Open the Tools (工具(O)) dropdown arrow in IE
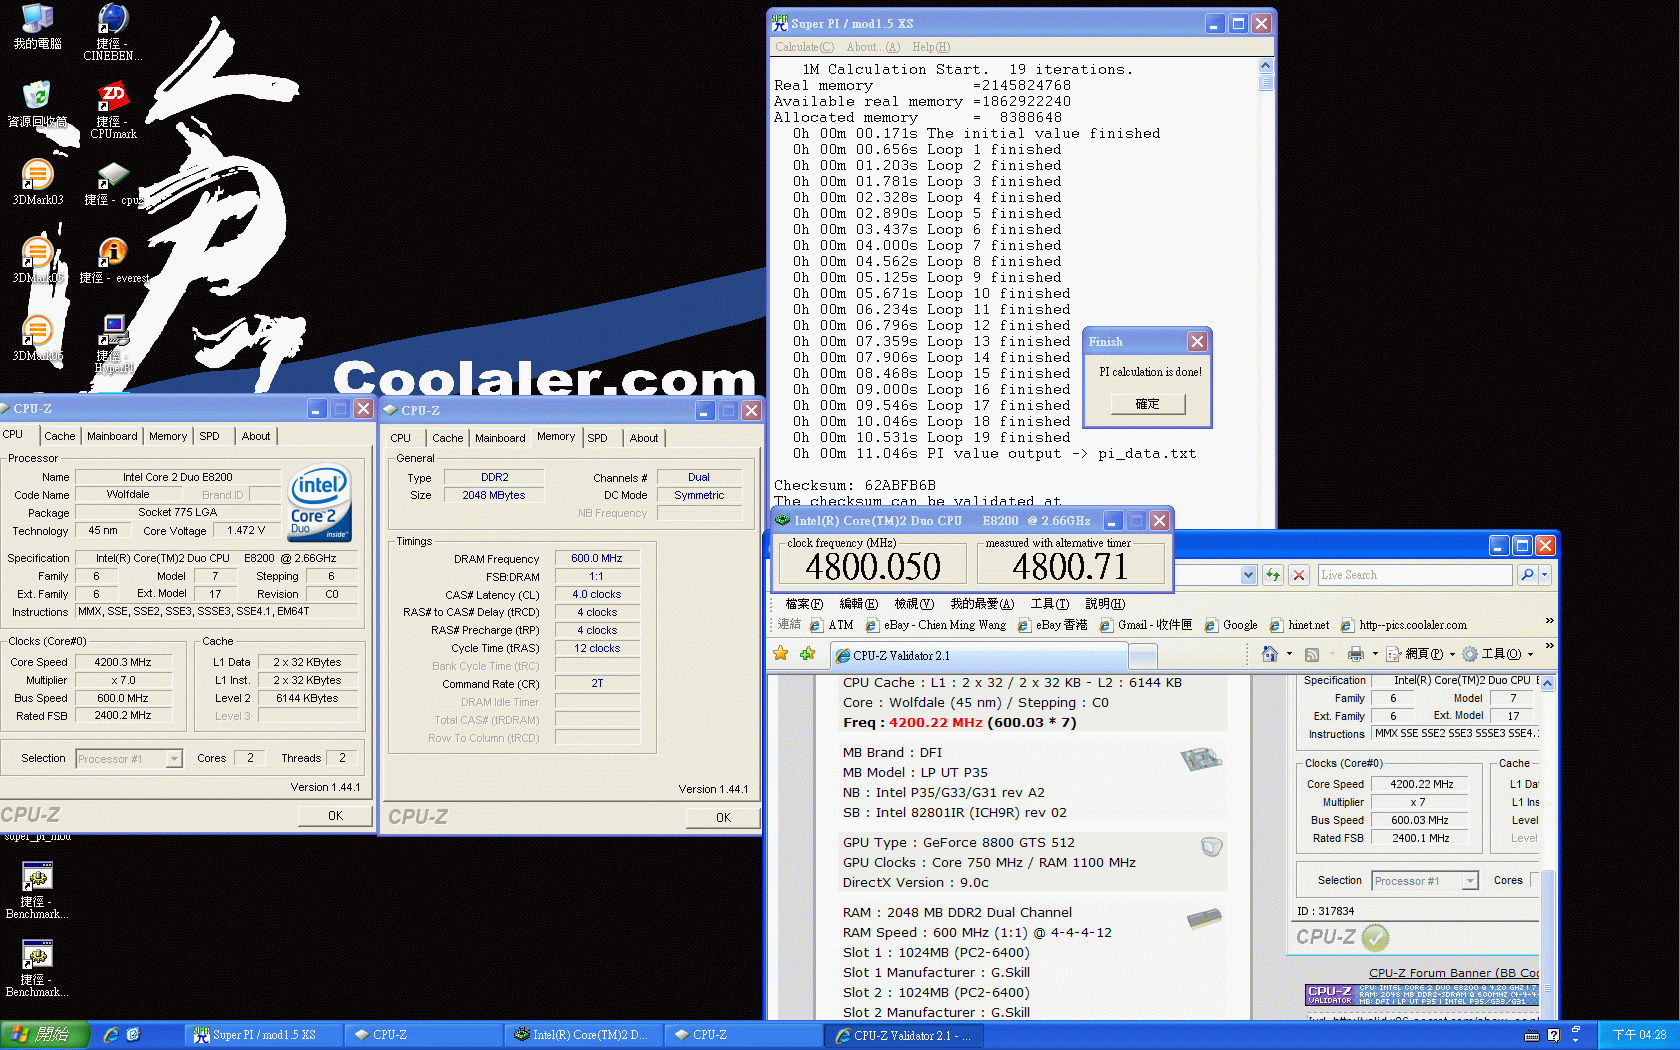Image resolution: width=1680 pixels, height=1050 pixels. point(1530,654)
